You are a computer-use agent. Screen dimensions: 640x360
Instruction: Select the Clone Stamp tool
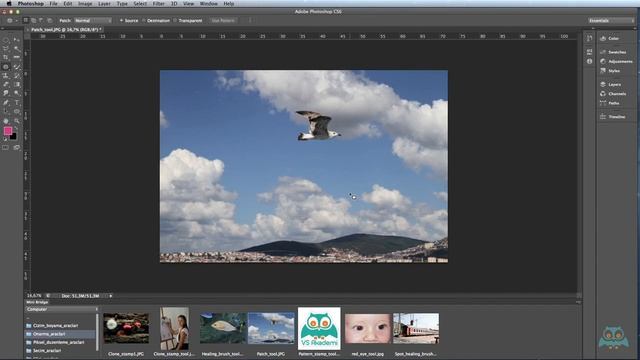6,76
